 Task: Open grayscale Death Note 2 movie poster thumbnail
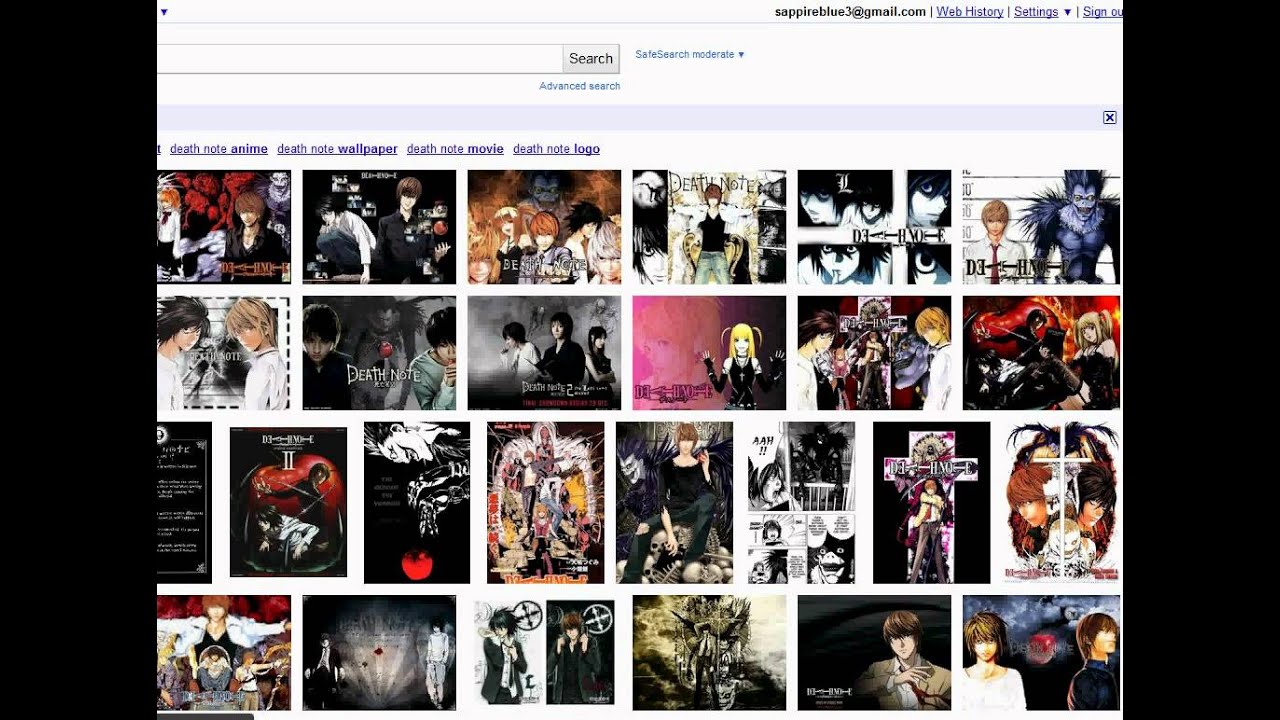[x=544, y=353]
